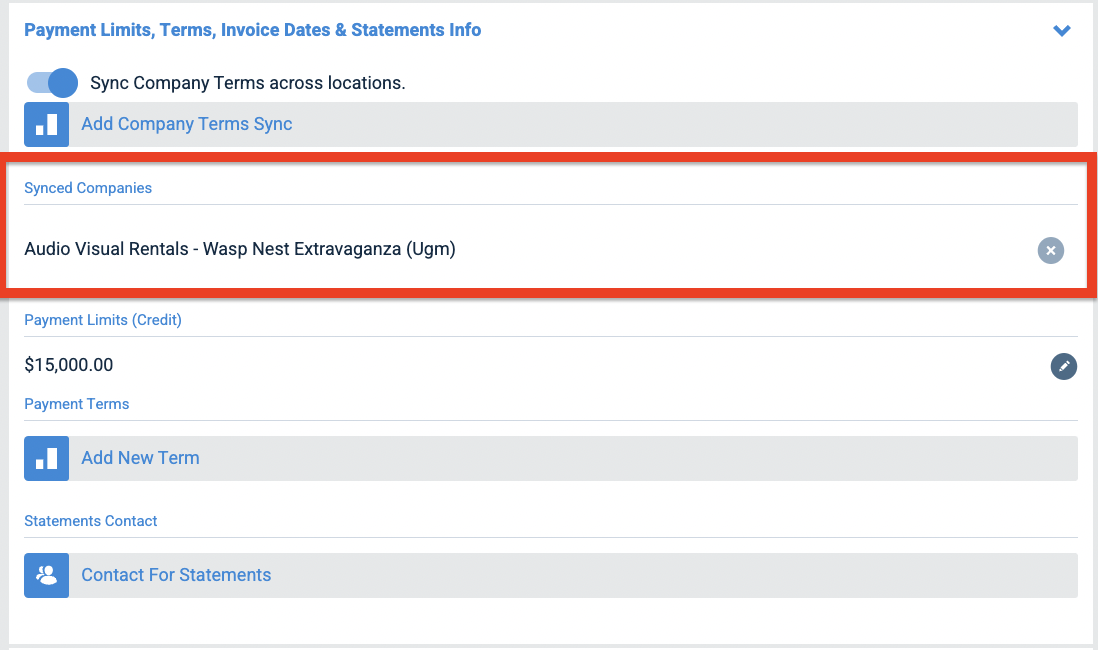The image size is (1098, 650).
Task: Open Add Company Terms Sync
Action: tap(550, 124)
